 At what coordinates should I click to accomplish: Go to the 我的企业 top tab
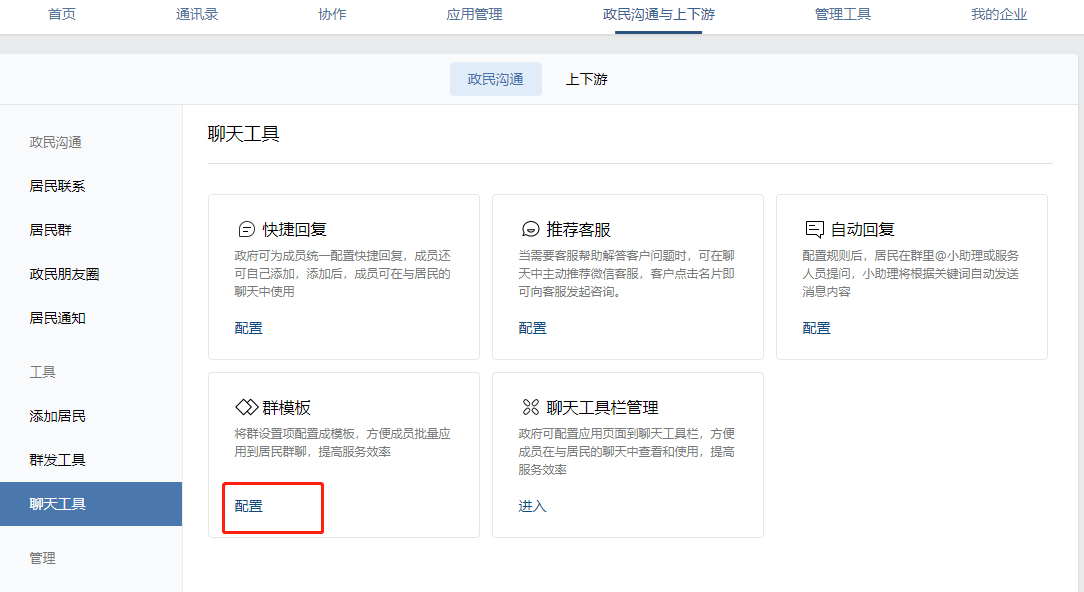(999, 15)
